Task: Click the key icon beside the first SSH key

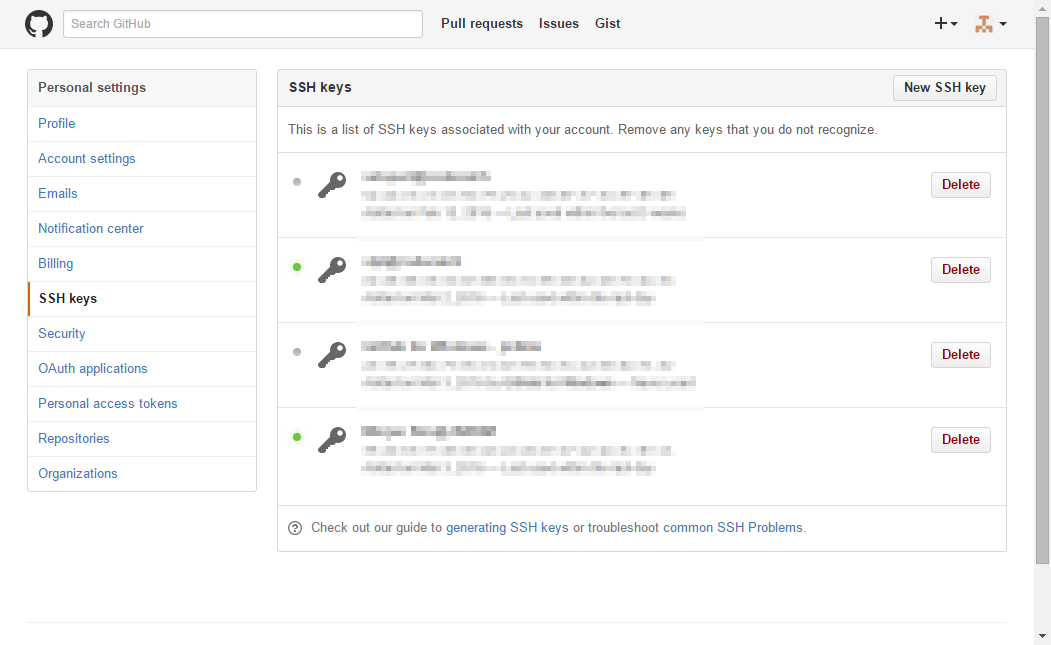Action: 332,186
